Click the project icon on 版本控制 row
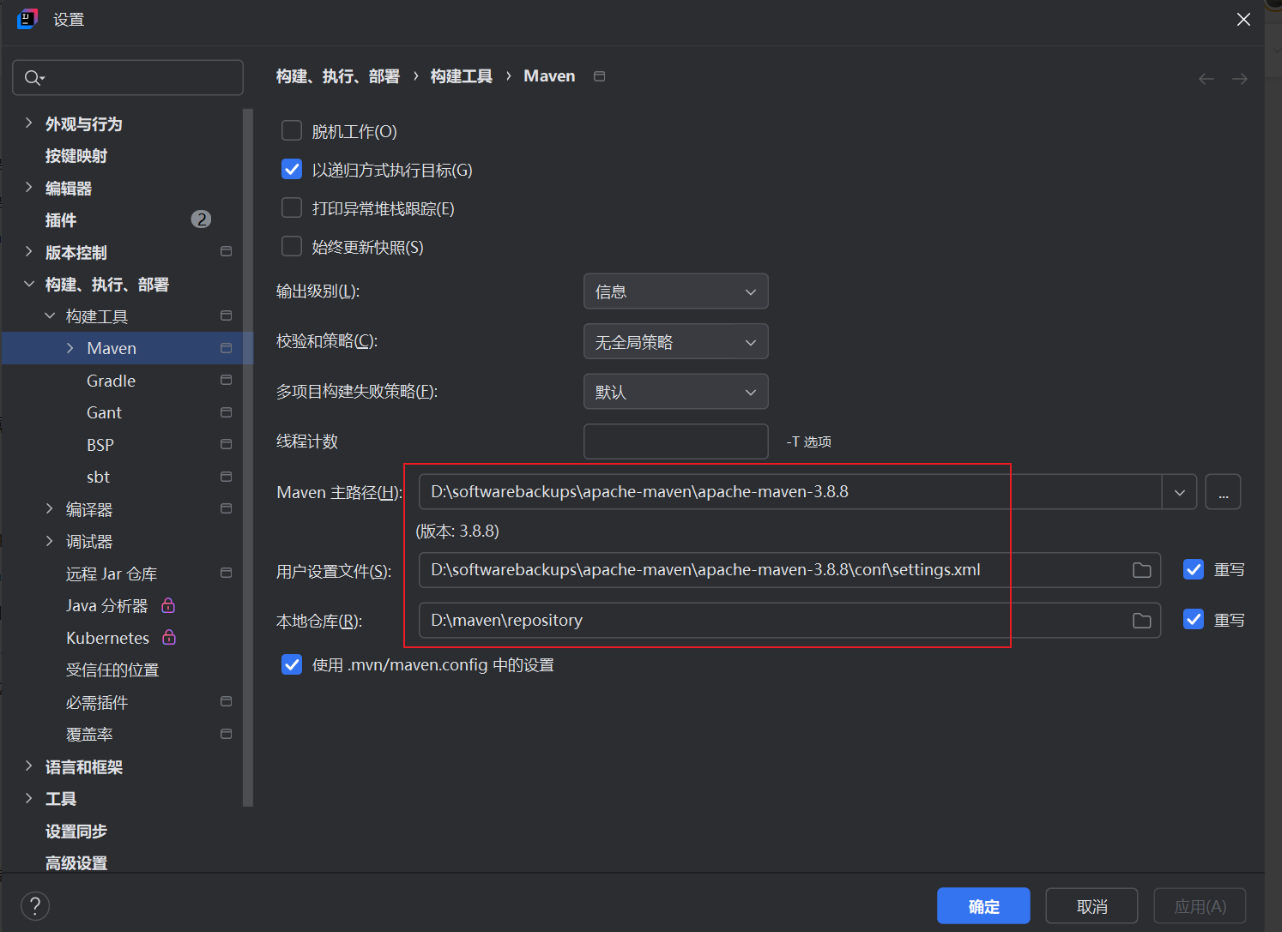Screen dimensions: 1282x932 (x=226, y=252)
